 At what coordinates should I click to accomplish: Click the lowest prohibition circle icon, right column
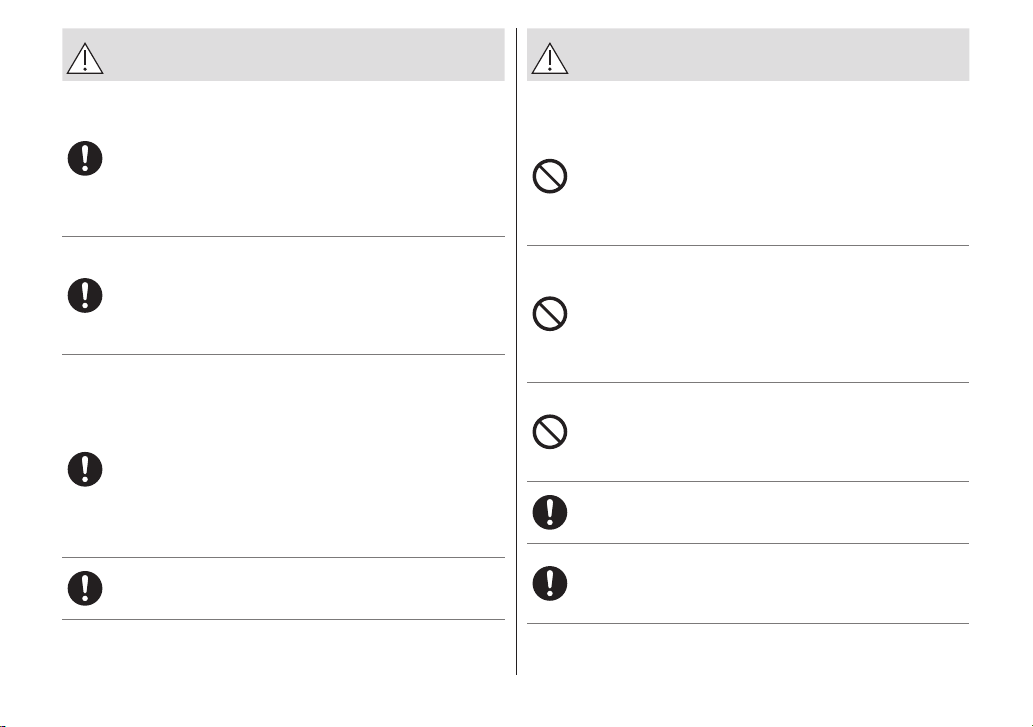(549, 432)
